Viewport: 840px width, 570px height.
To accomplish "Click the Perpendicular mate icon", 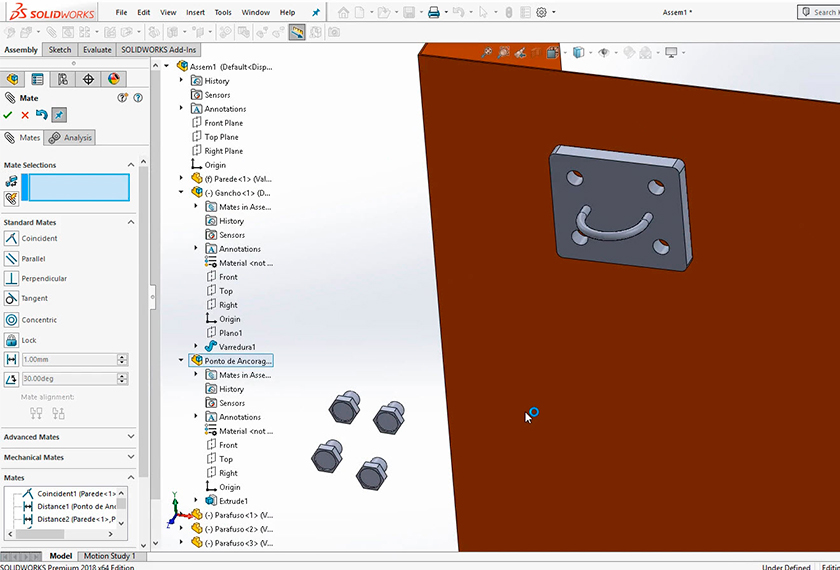I will 12,278.
